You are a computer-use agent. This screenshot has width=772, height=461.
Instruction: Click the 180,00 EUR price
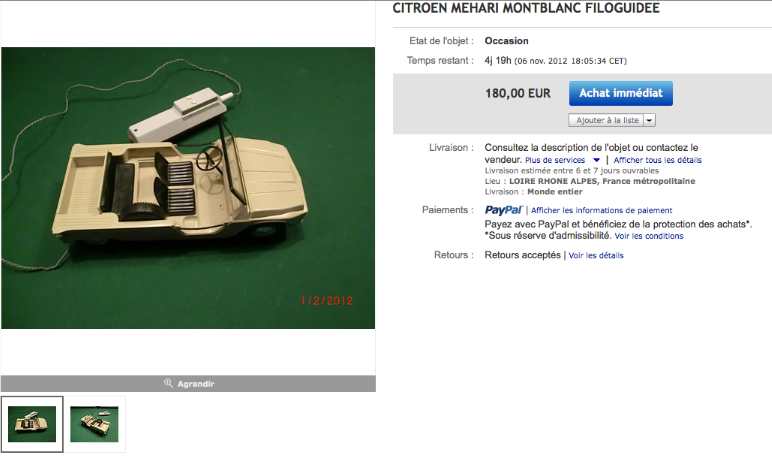click(517, 93)
